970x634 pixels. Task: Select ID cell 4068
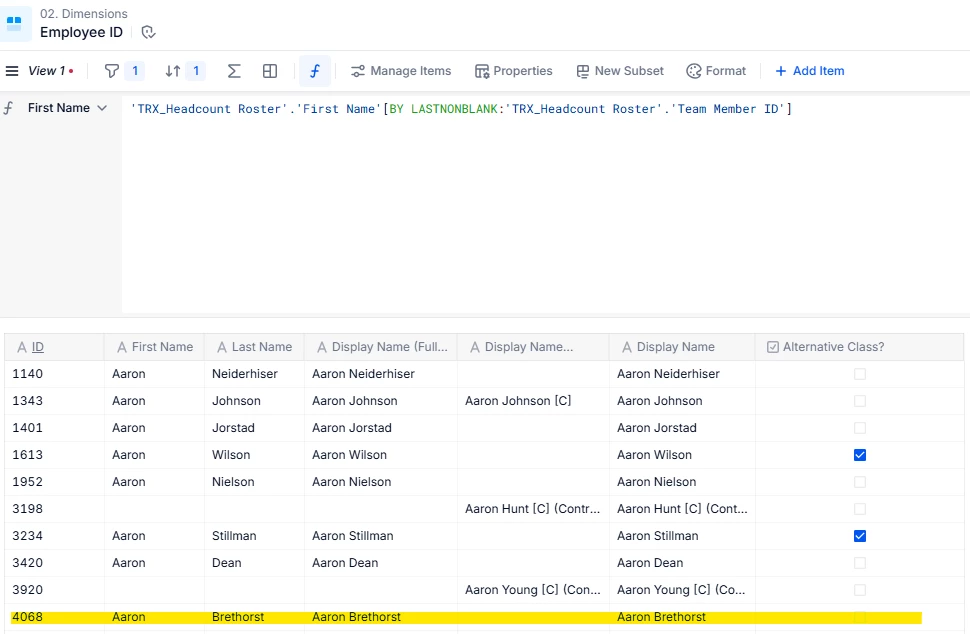coord(54,617)
